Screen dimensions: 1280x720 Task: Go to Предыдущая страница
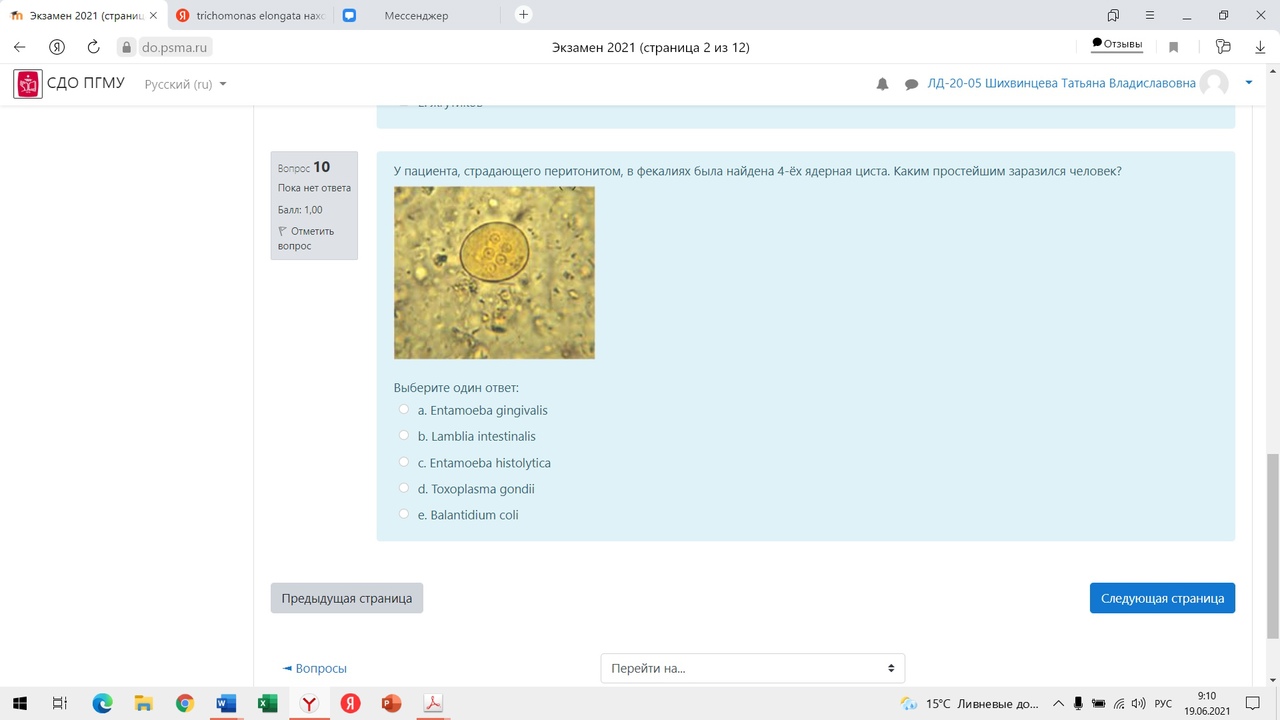347,598
